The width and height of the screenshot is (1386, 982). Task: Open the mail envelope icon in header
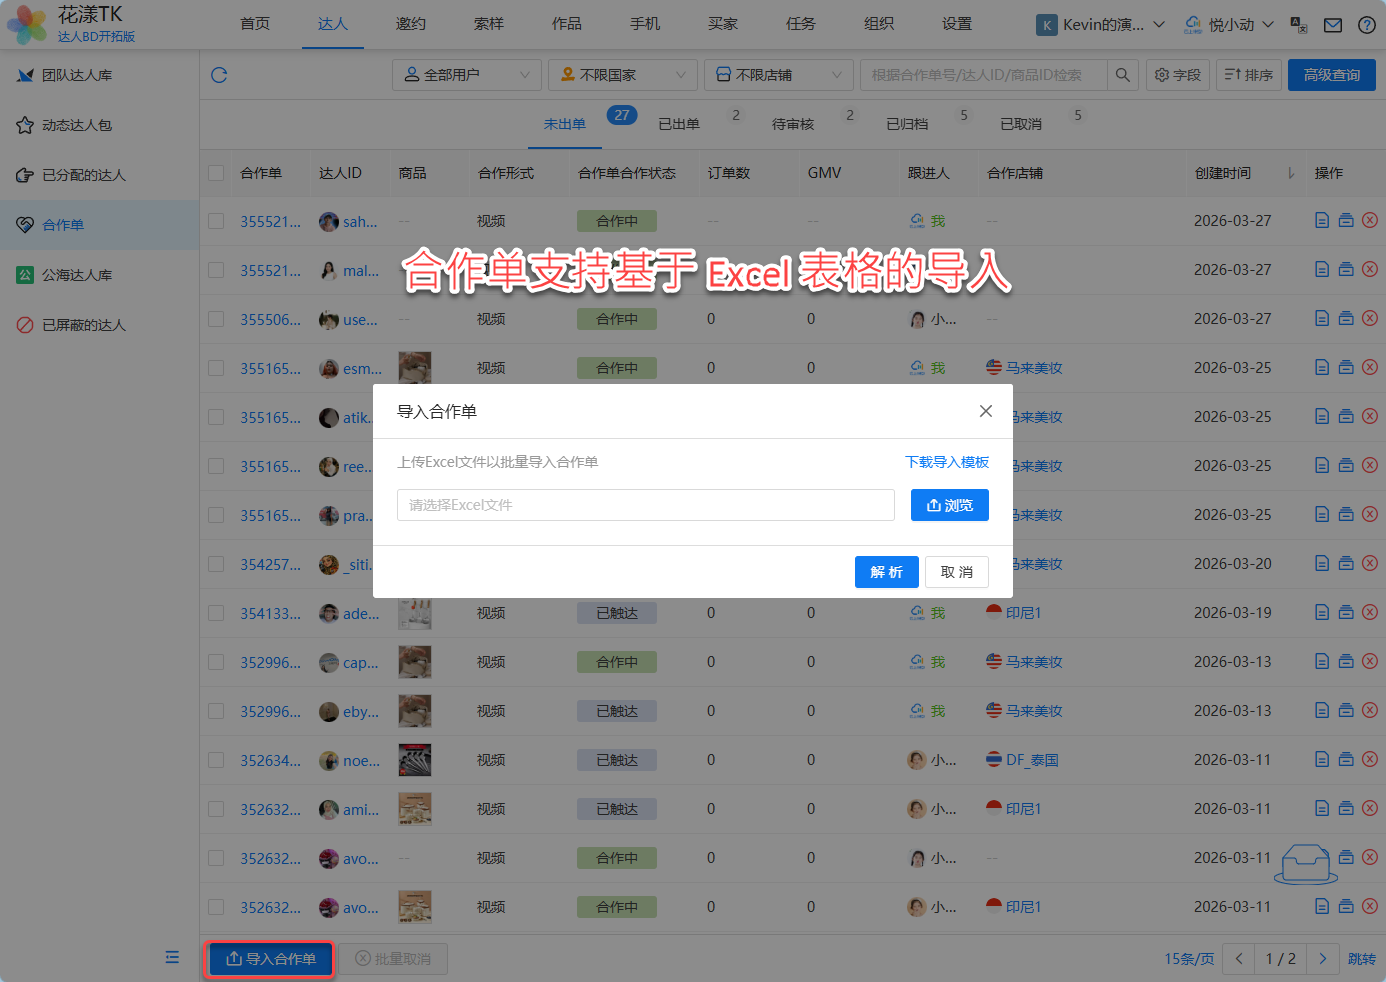pyautogui.click(x=1333, y=25)
